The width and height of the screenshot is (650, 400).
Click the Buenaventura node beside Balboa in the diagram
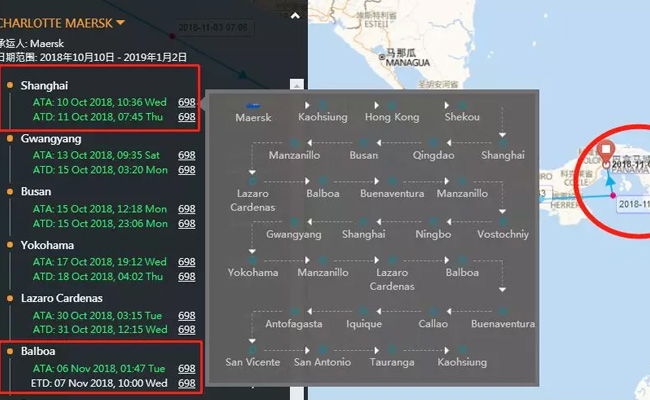click(x=392, y=181)
